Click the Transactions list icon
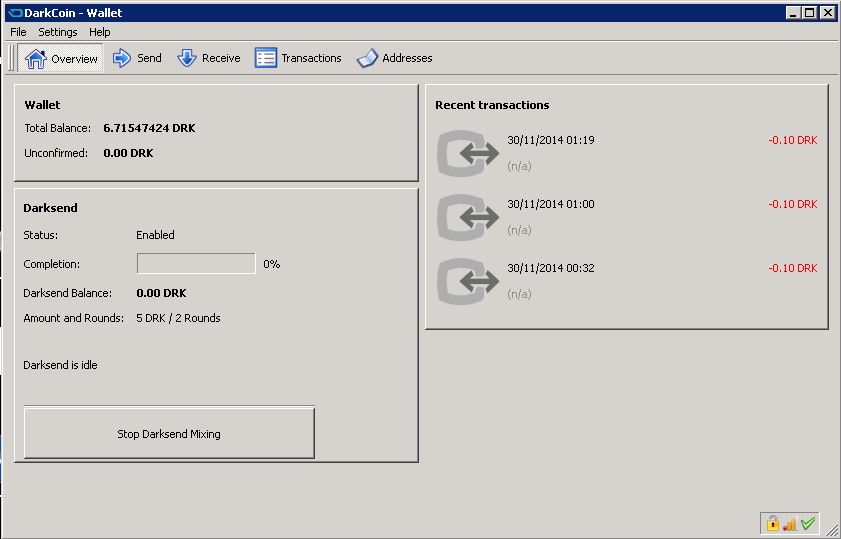 click(265, 58)
